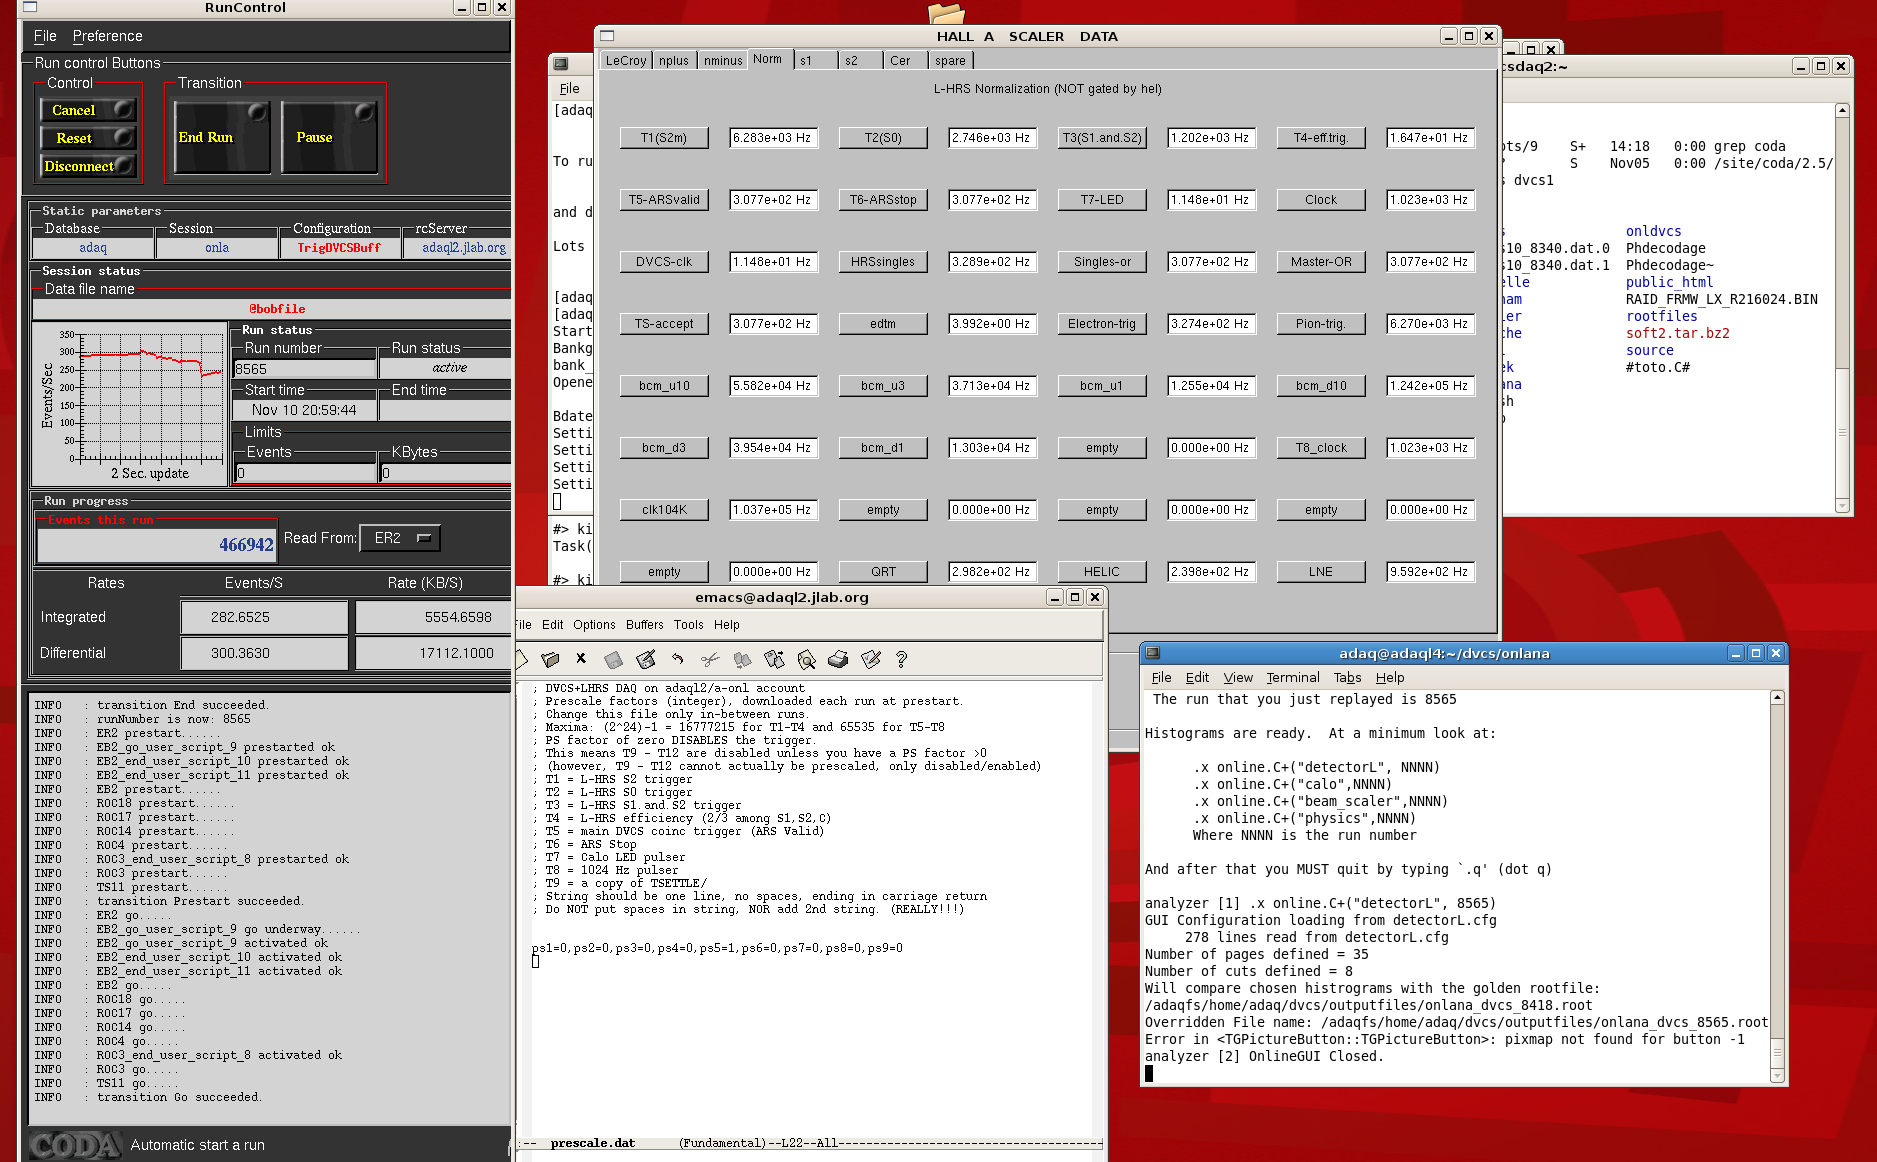This screenshot has height=1162, width=1877.
Task: Open the emacs Buffers menu
Action: [644, 625]
